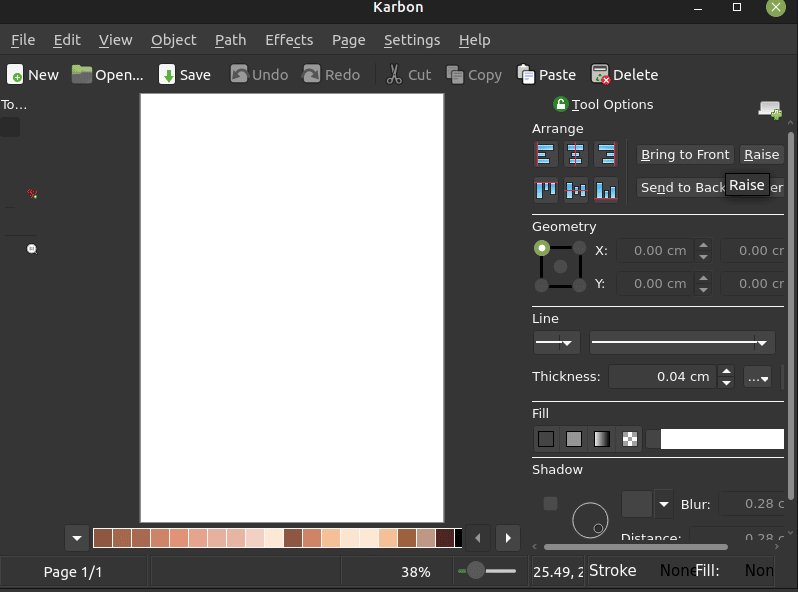Click the Tool Options lock icon

click(x=560, y=104)
